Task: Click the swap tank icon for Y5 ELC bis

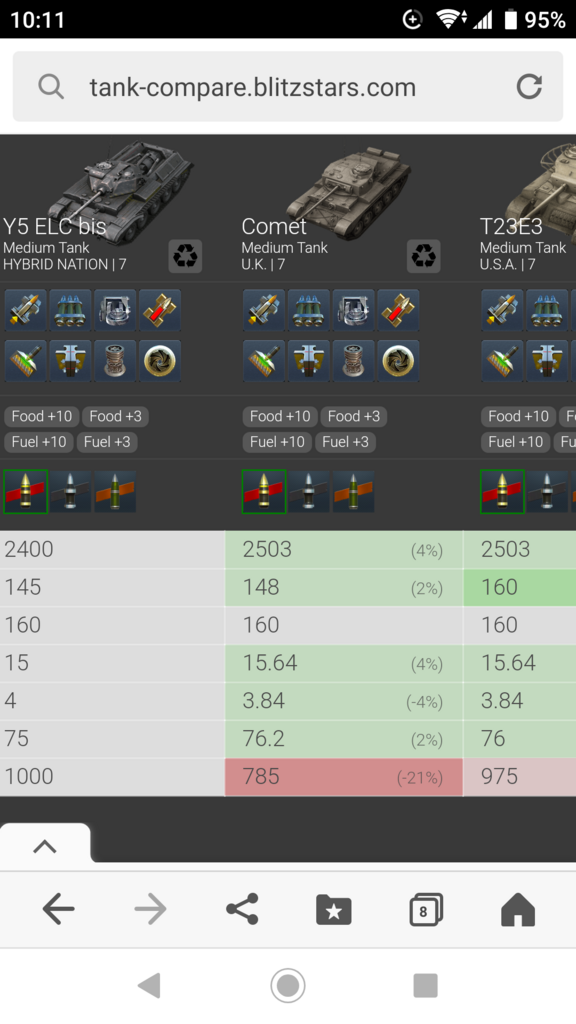Action: 185,255
